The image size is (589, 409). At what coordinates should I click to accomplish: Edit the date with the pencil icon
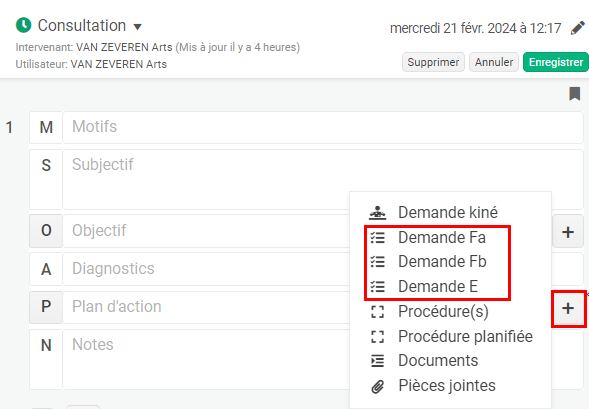[x=577, y=28]
